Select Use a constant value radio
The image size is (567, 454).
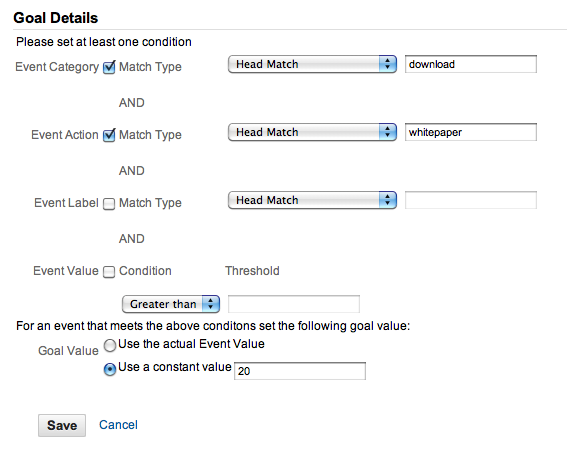(x=110, y=369)
